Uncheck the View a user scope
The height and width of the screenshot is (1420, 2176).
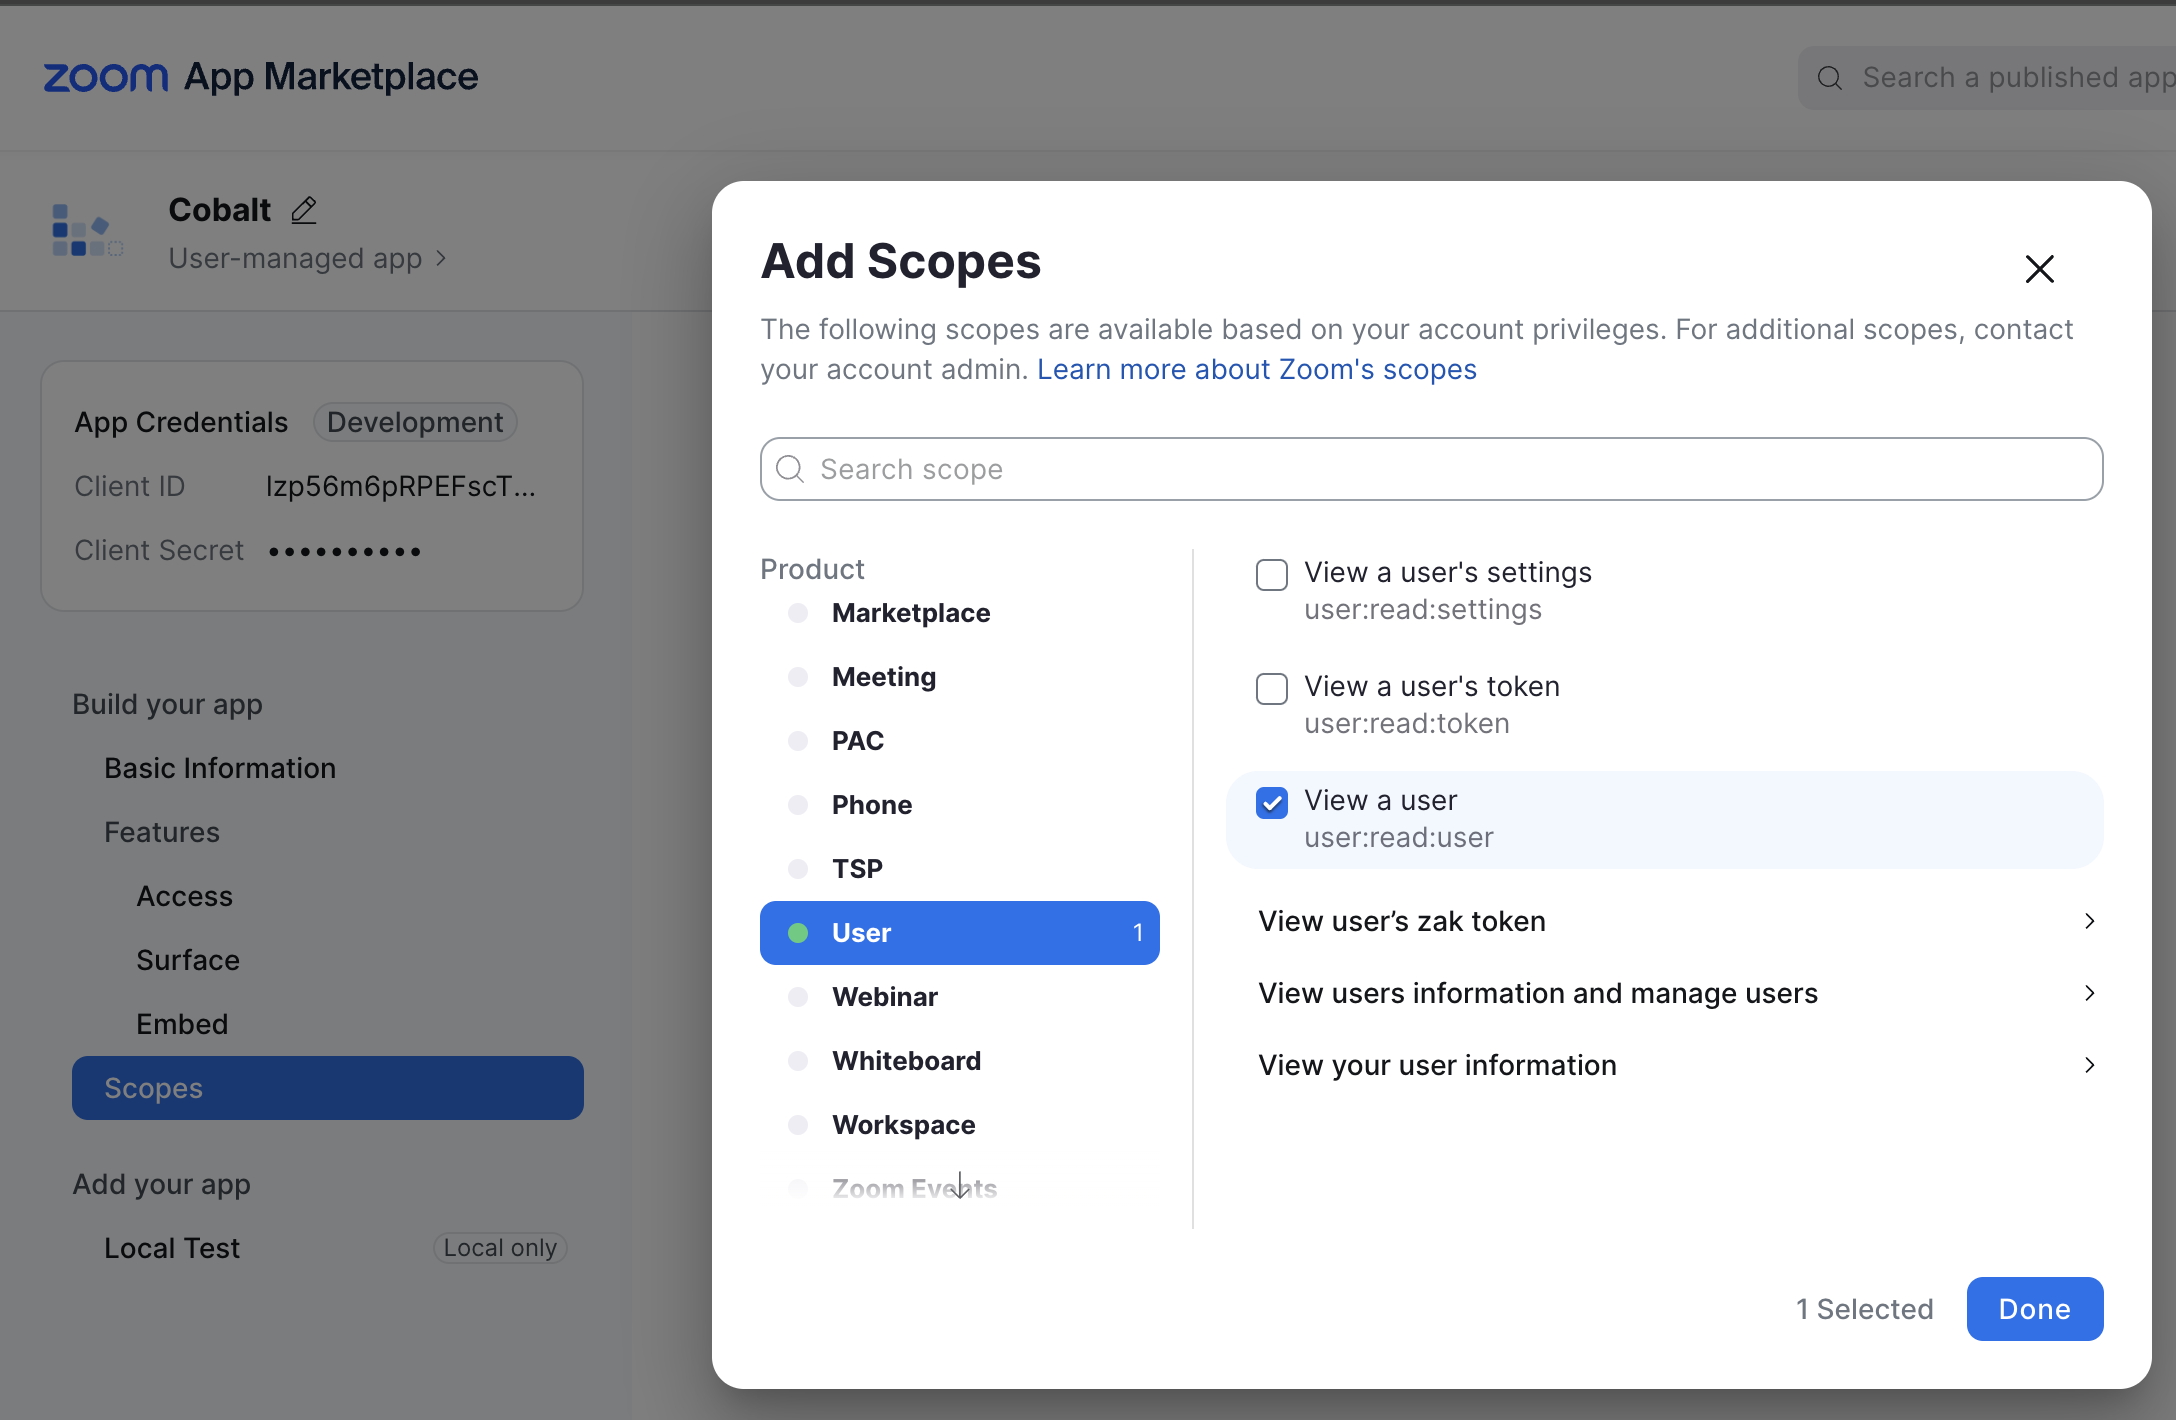[x=1271, y=802]
